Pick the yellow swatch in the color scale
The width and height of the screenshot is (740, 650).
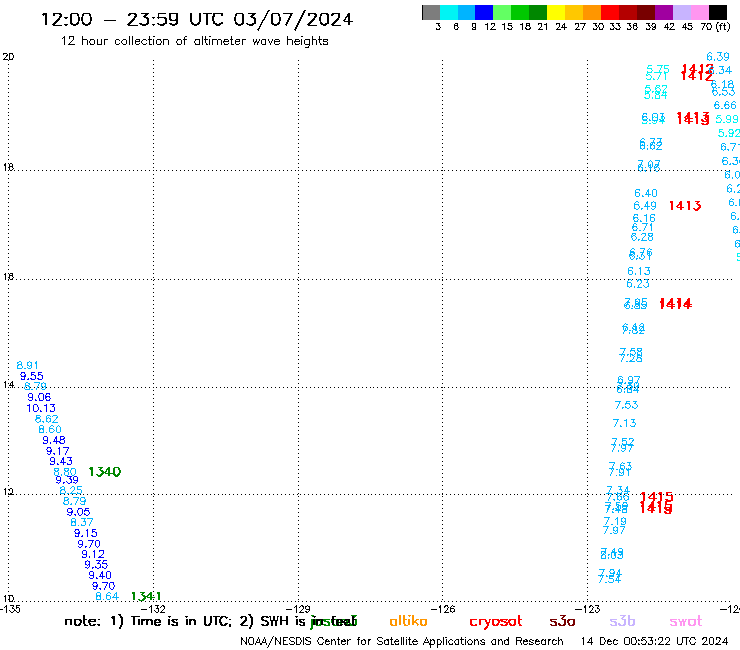coord(556,13)
